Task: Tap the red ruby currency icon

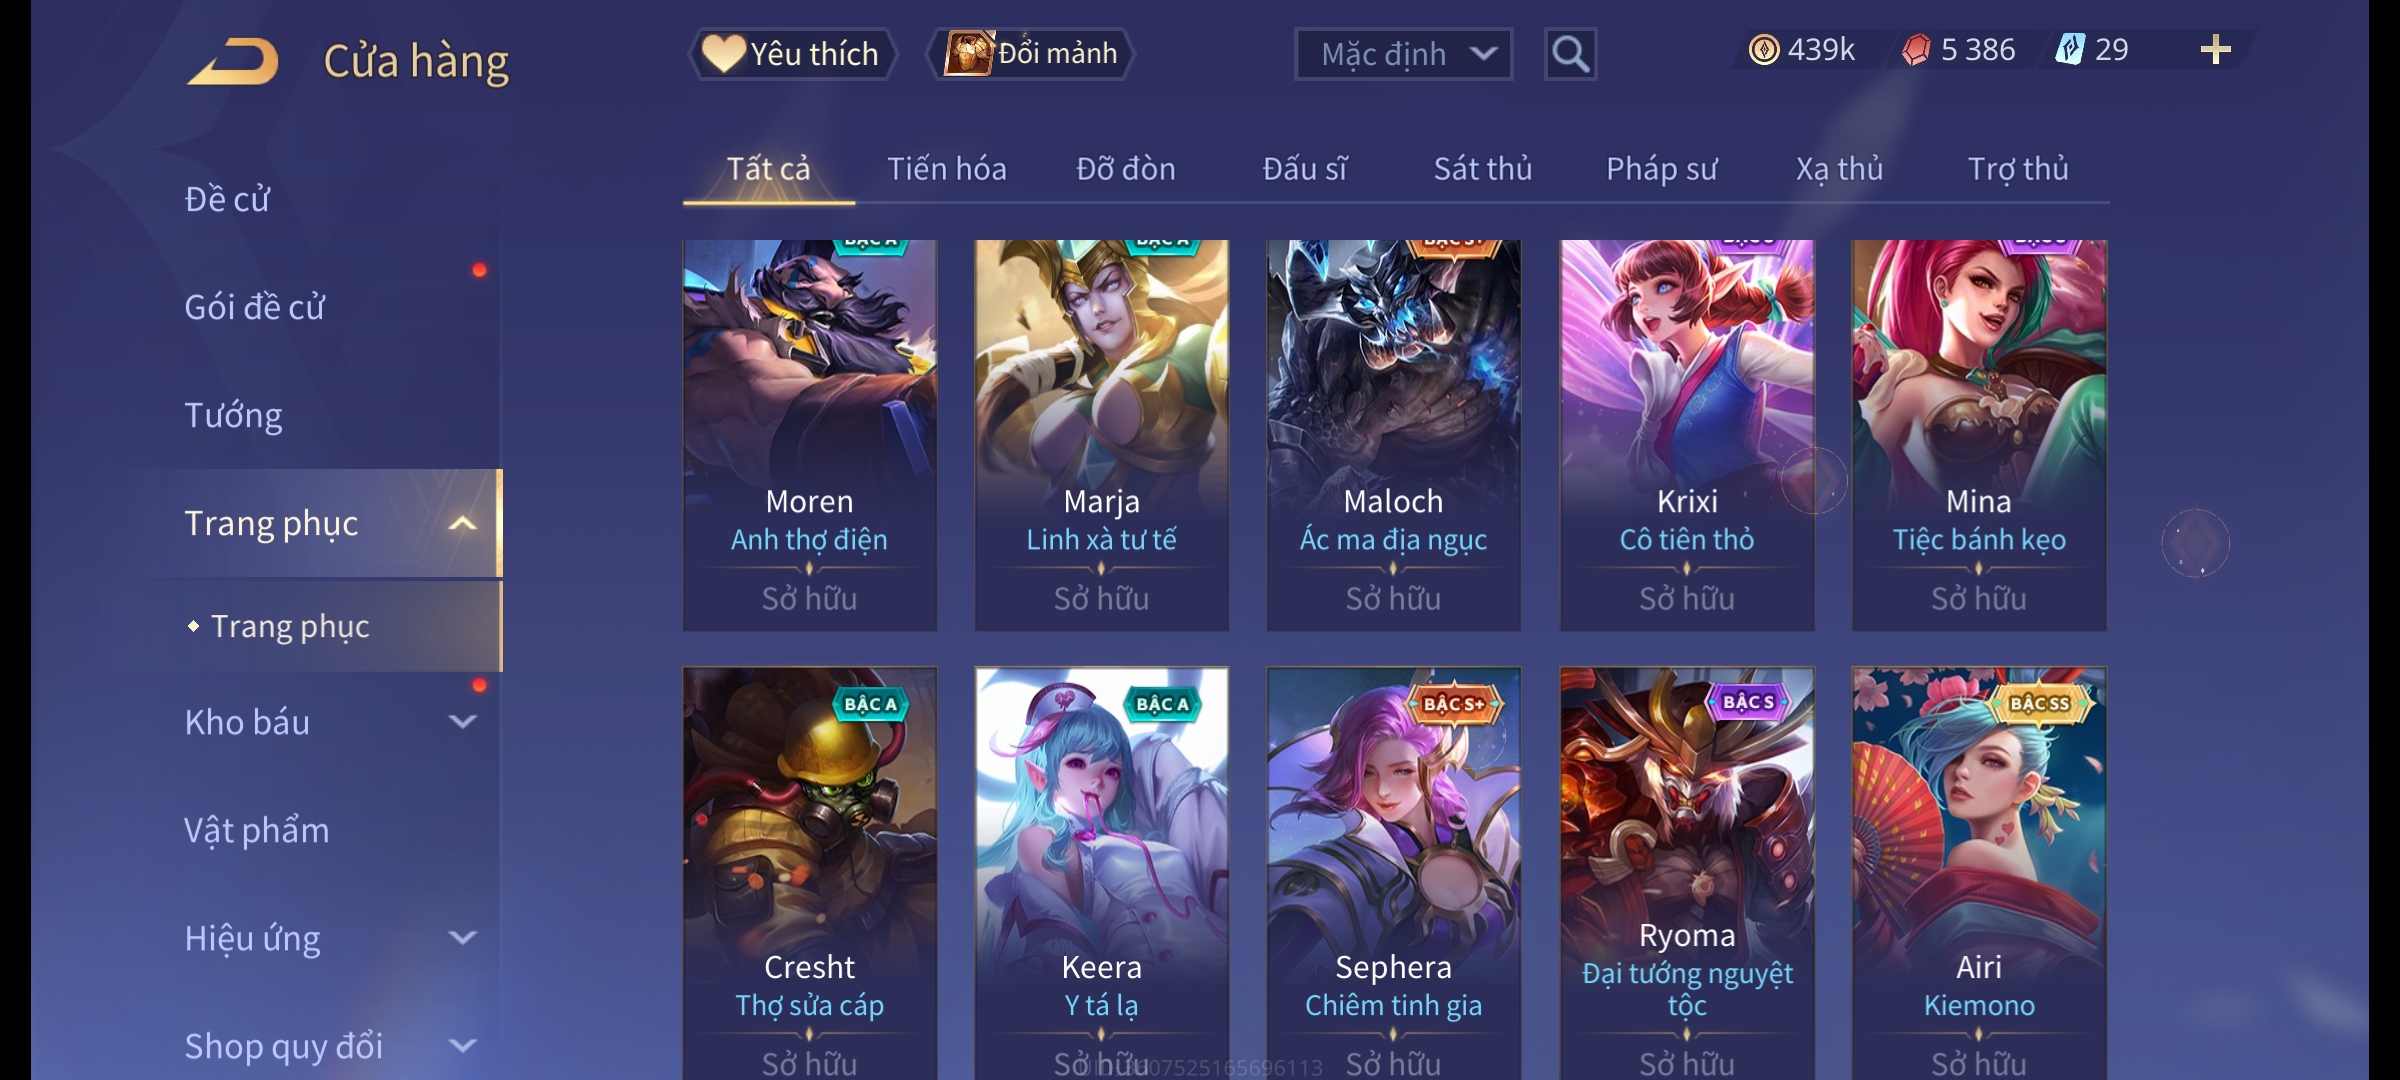Action: (x=1916, y=50)
